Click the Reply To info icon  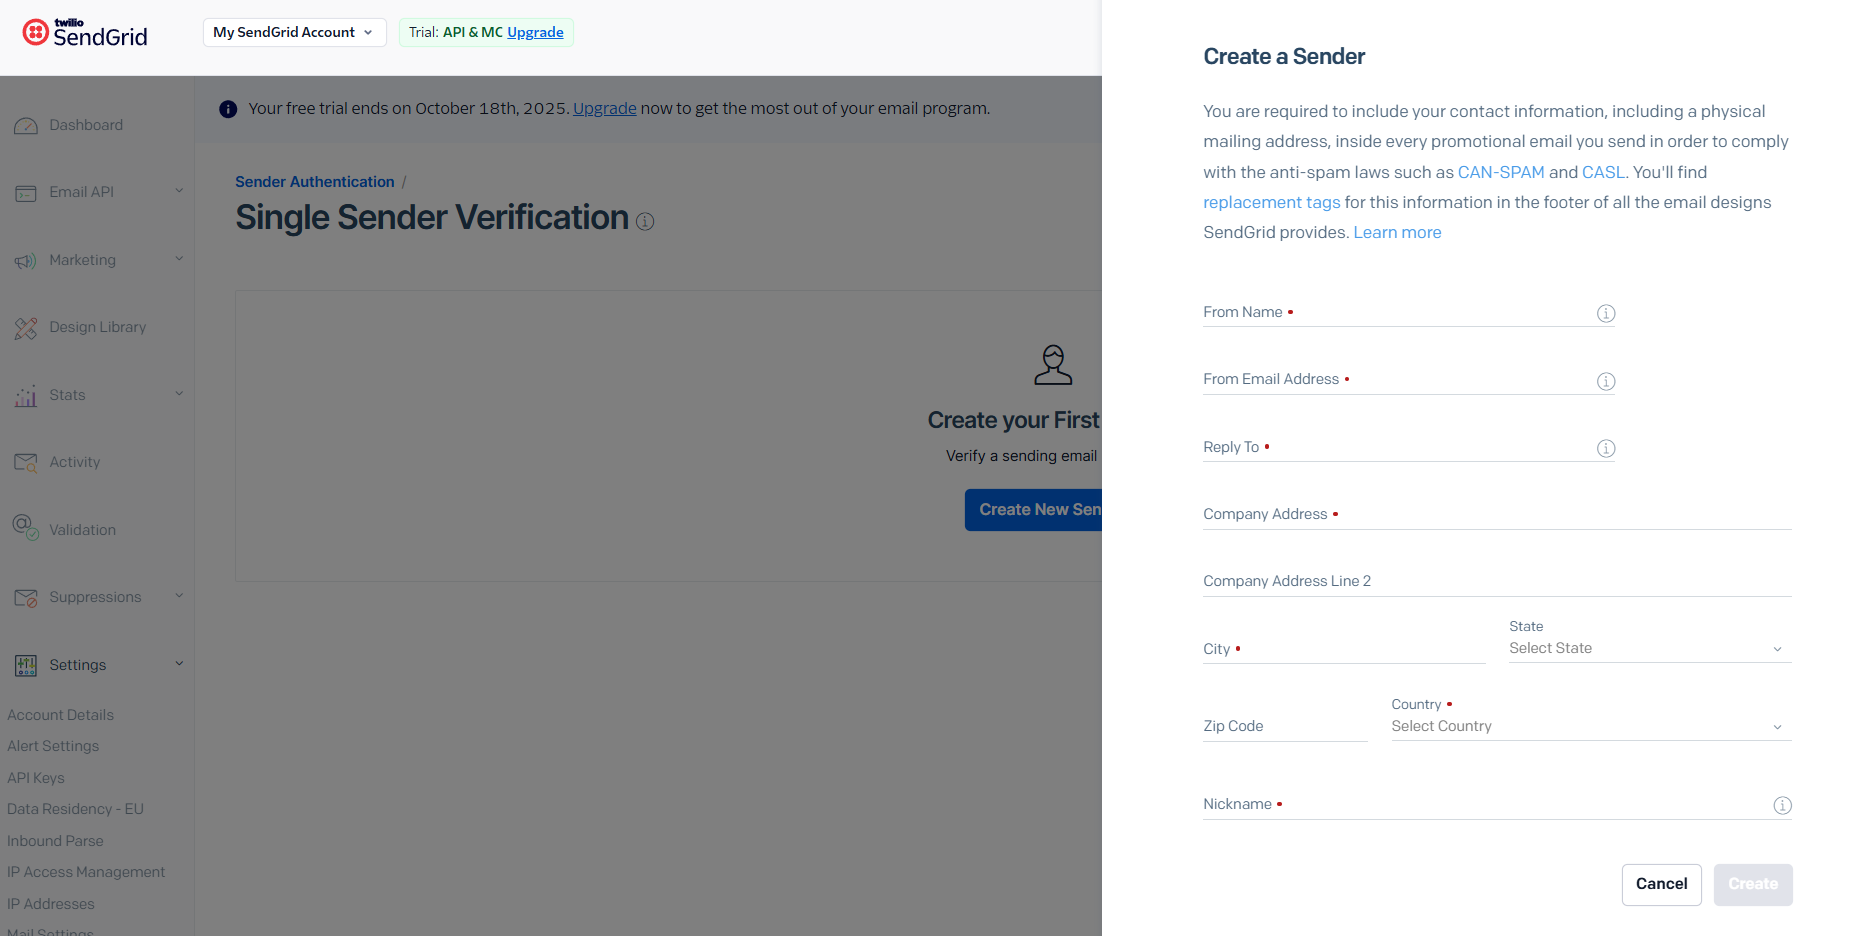coord(1606,448)
